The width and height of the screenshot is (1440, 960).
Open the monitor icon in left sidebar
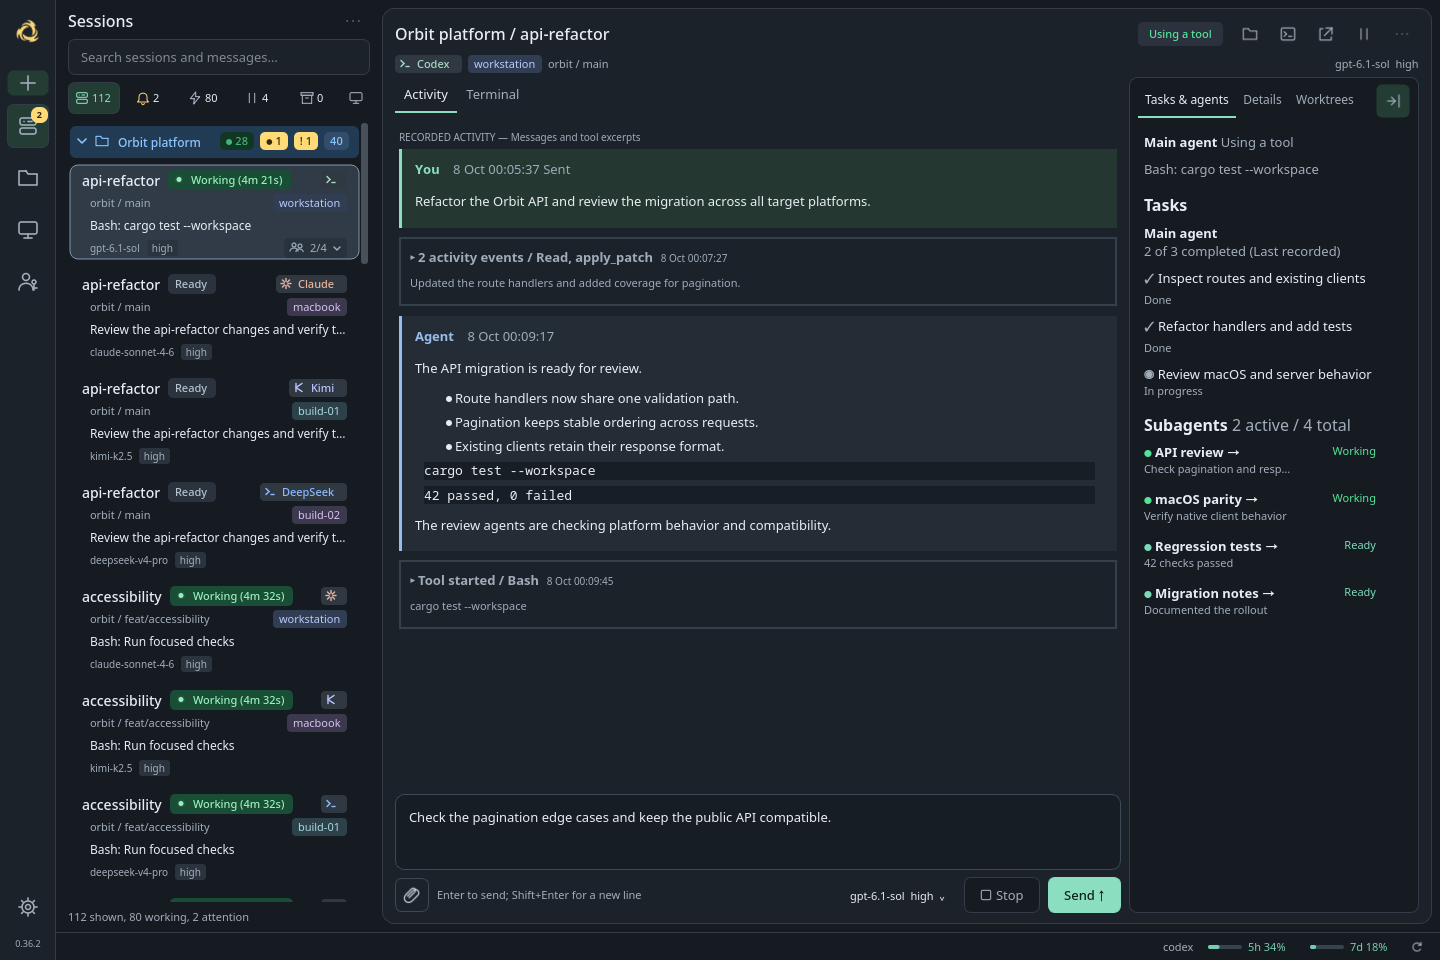28,230
